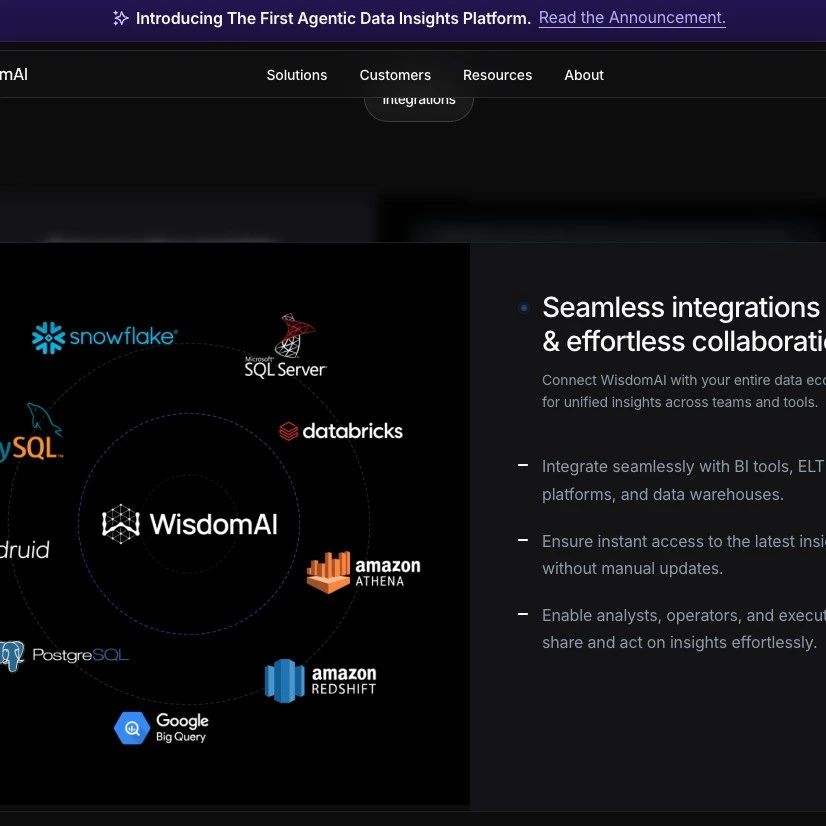Follow the Read the Announcement link
Image resolution: width=826 pixels, height=826 pixels.
(632, 18)
